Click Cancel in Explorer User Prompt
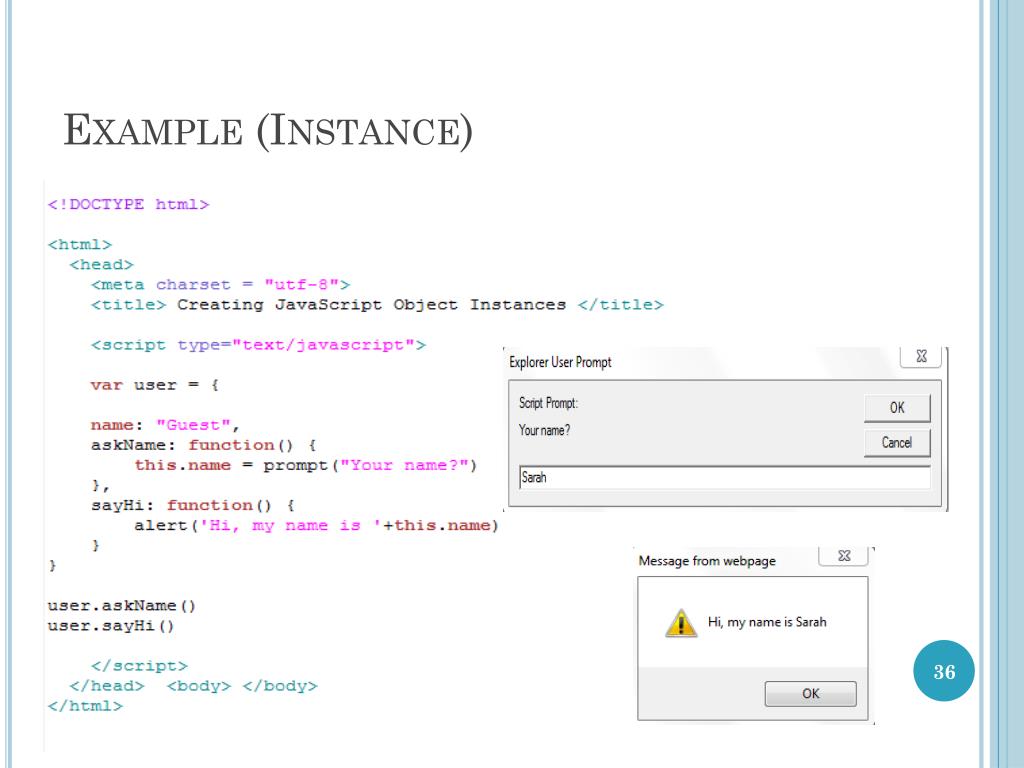 897,443
